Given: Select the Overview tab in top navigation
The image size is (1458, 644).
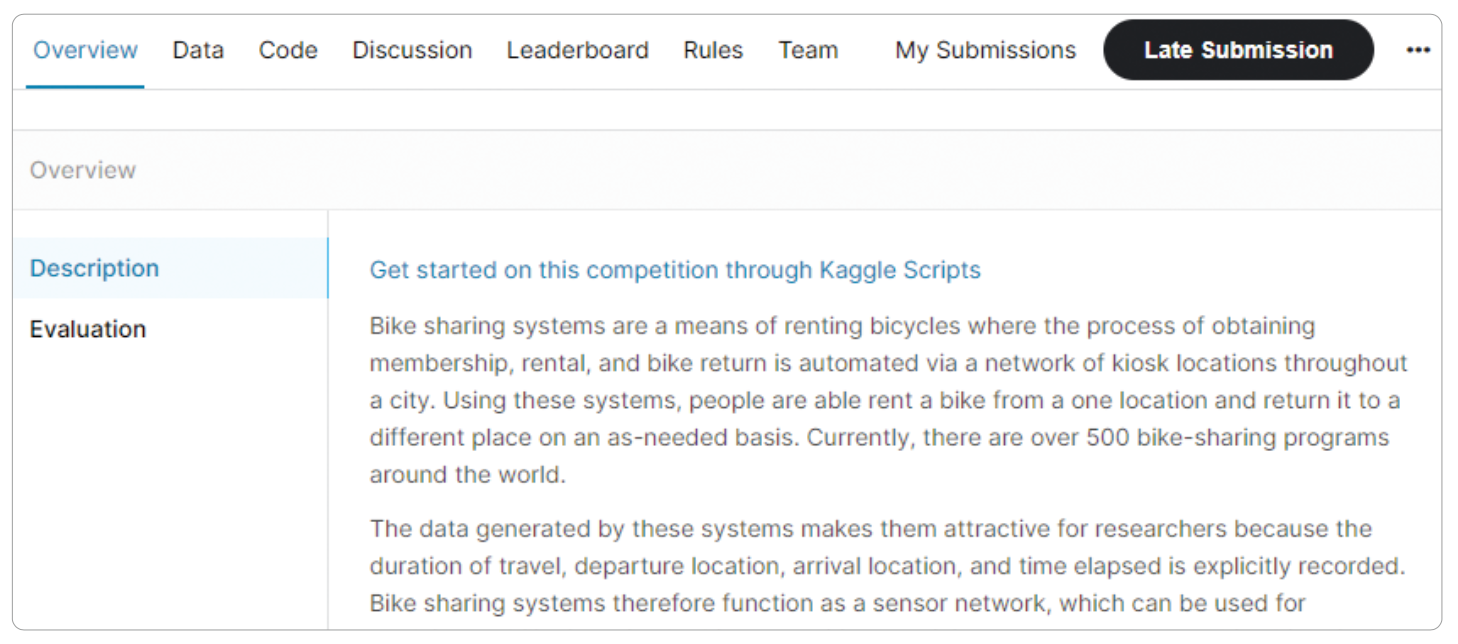Looking at the screenshot, I should (86, 50).
